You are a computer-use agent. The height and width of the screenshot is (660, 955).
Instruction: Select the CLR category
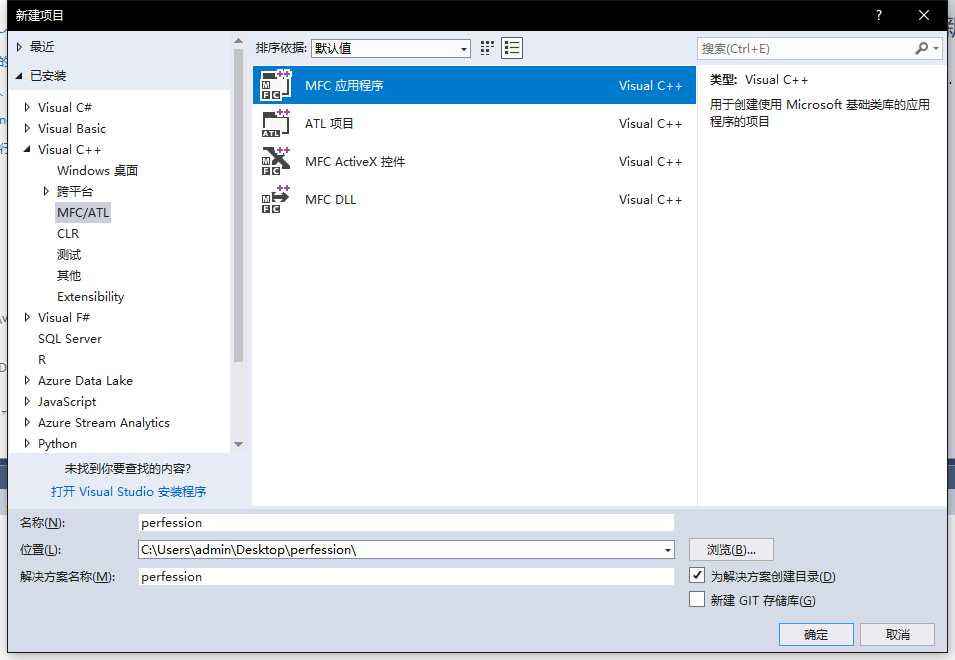(68, 234)
